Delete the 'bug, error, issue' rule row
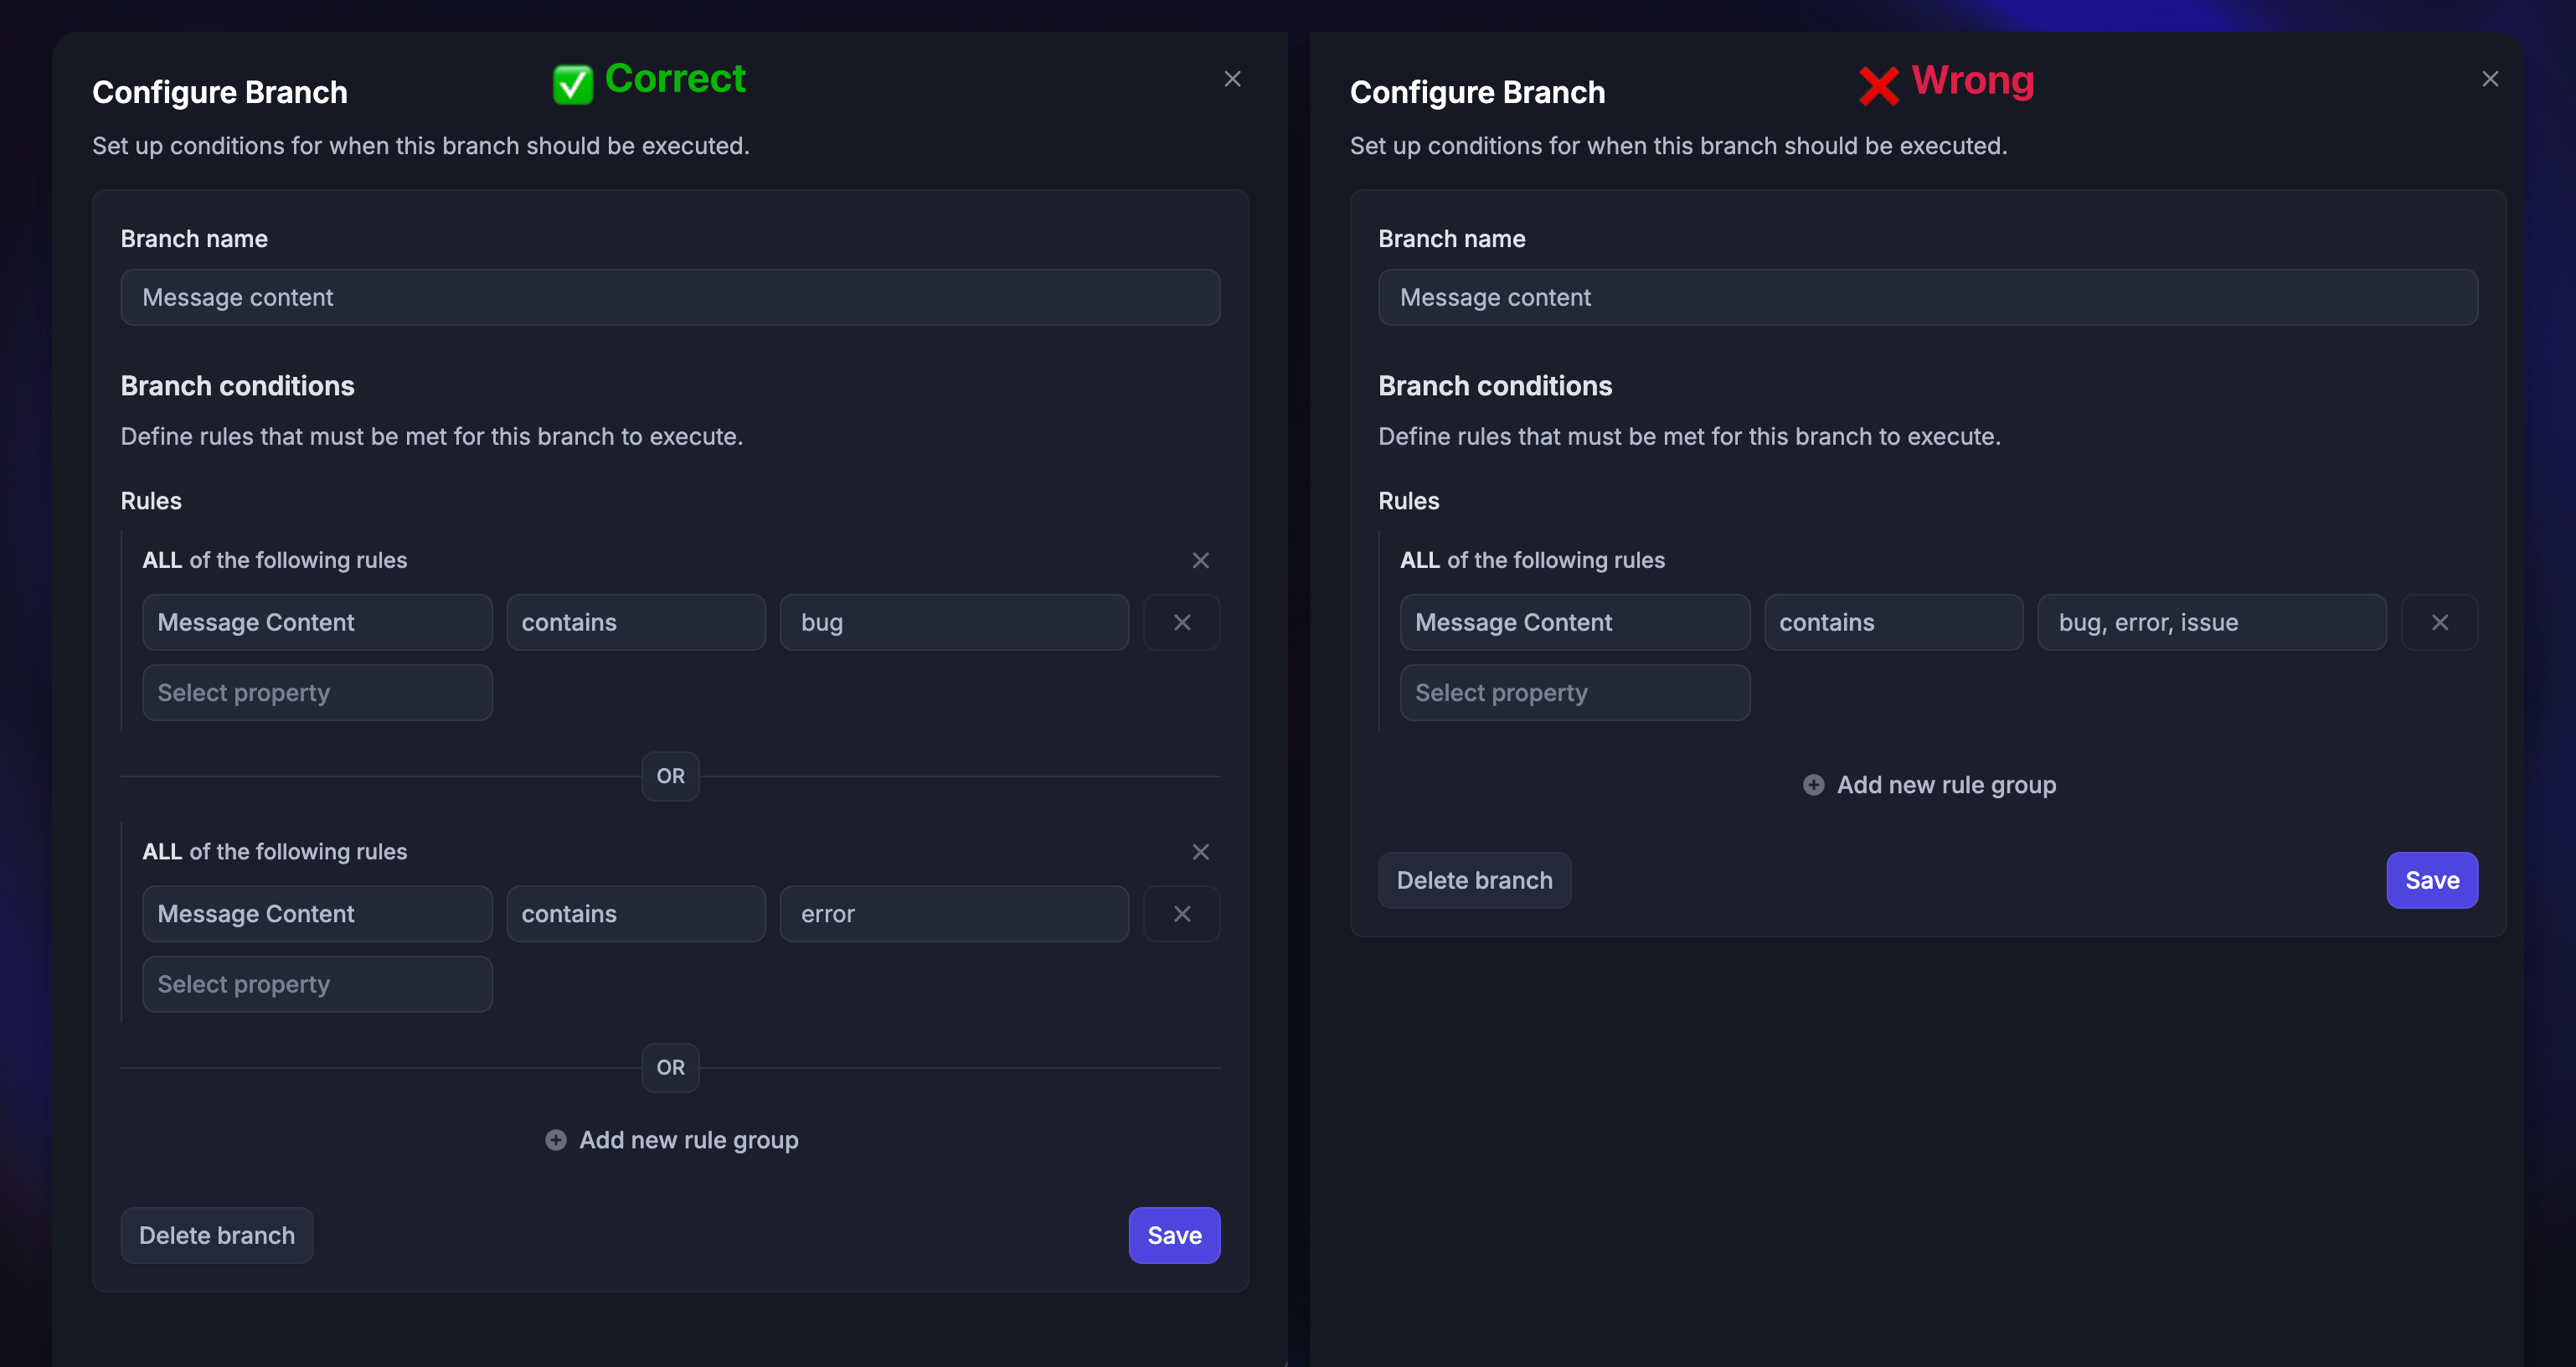The image size is (2576, 1367). (2440, 623)
